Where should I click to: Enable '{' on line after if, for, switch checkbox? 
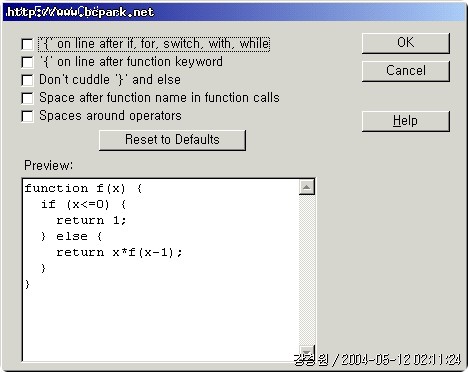(27, 44)
